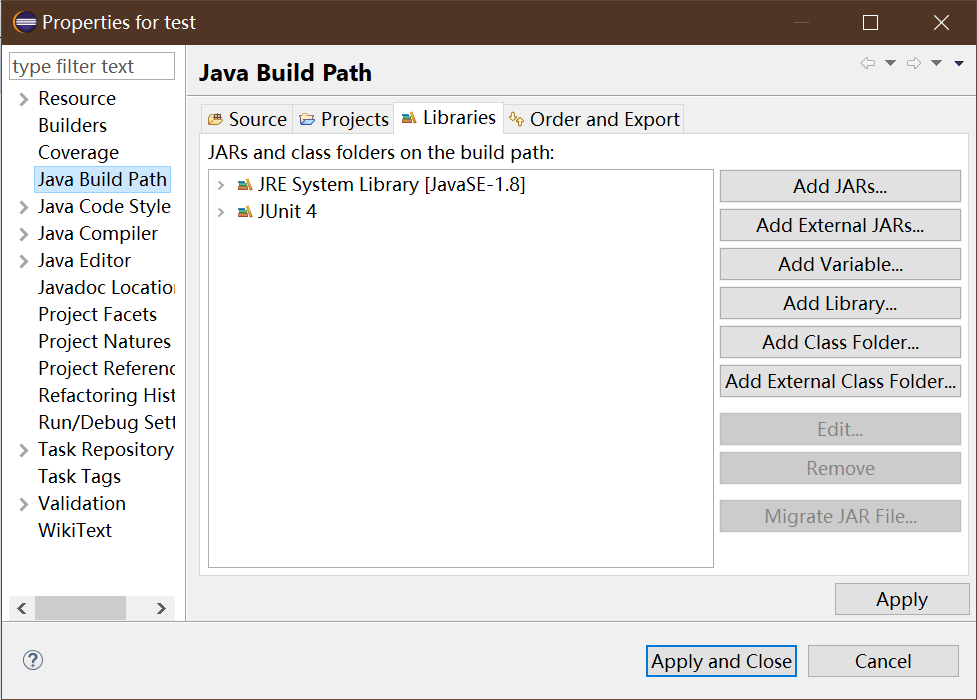Click the sidebar horizontal scrollbar thumb

pyautogui.click(x=80, y=608)
